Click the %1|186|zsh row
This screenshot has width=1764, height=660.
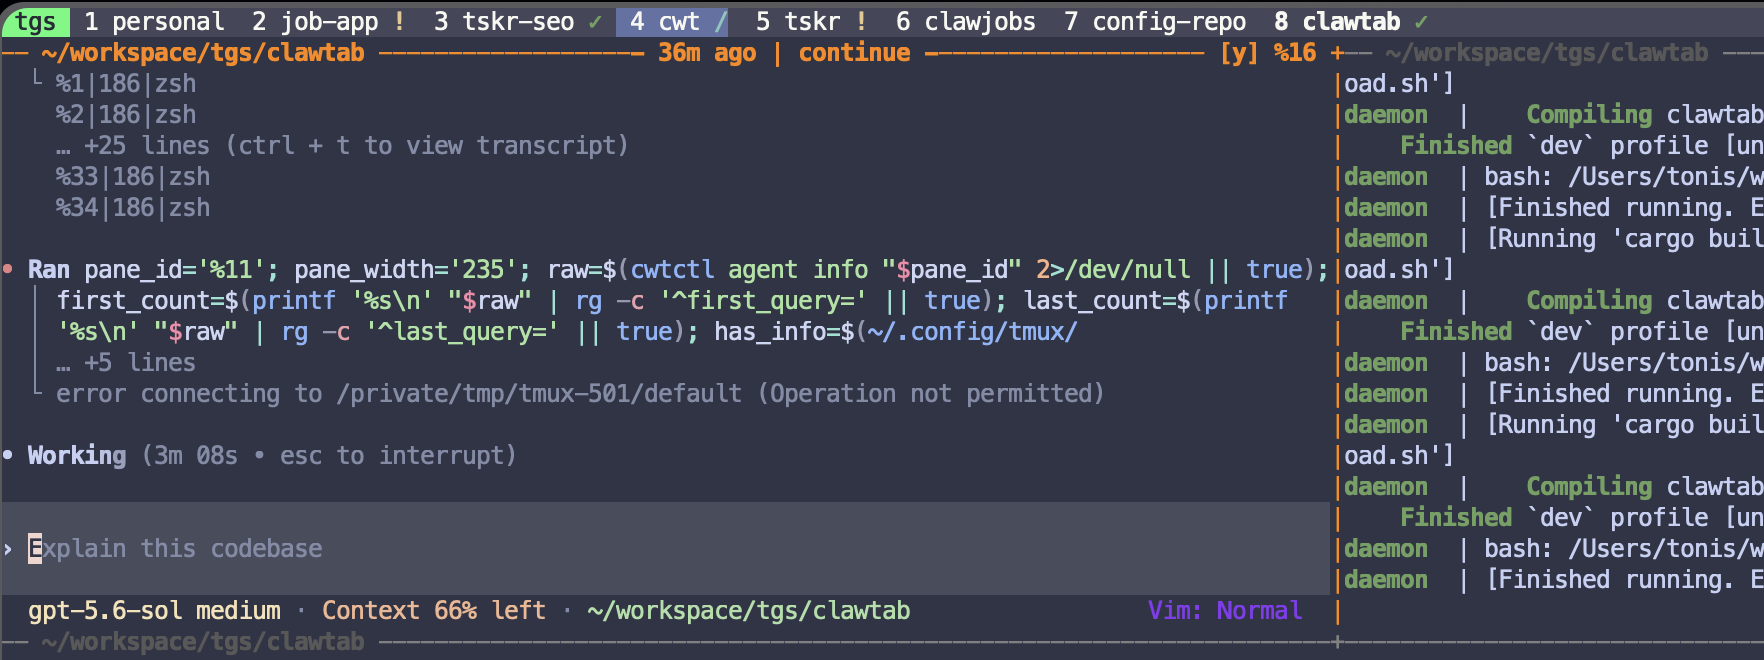point(126,83)
